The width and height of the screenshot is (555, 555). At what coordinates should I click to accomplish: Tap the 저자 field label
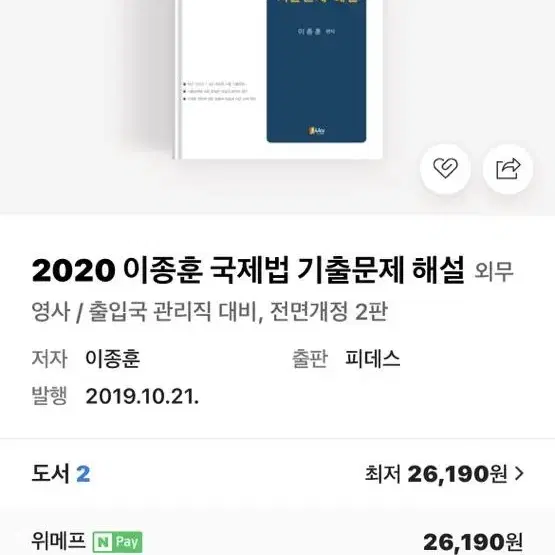[x=49, y=359]
